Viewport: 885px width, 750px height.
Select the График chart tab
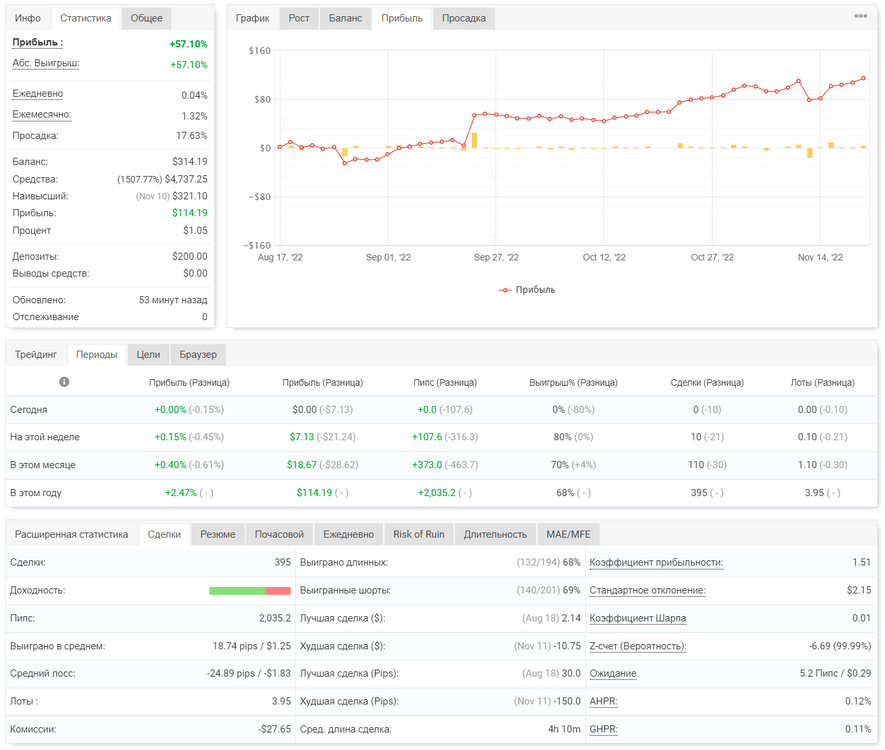252,18
